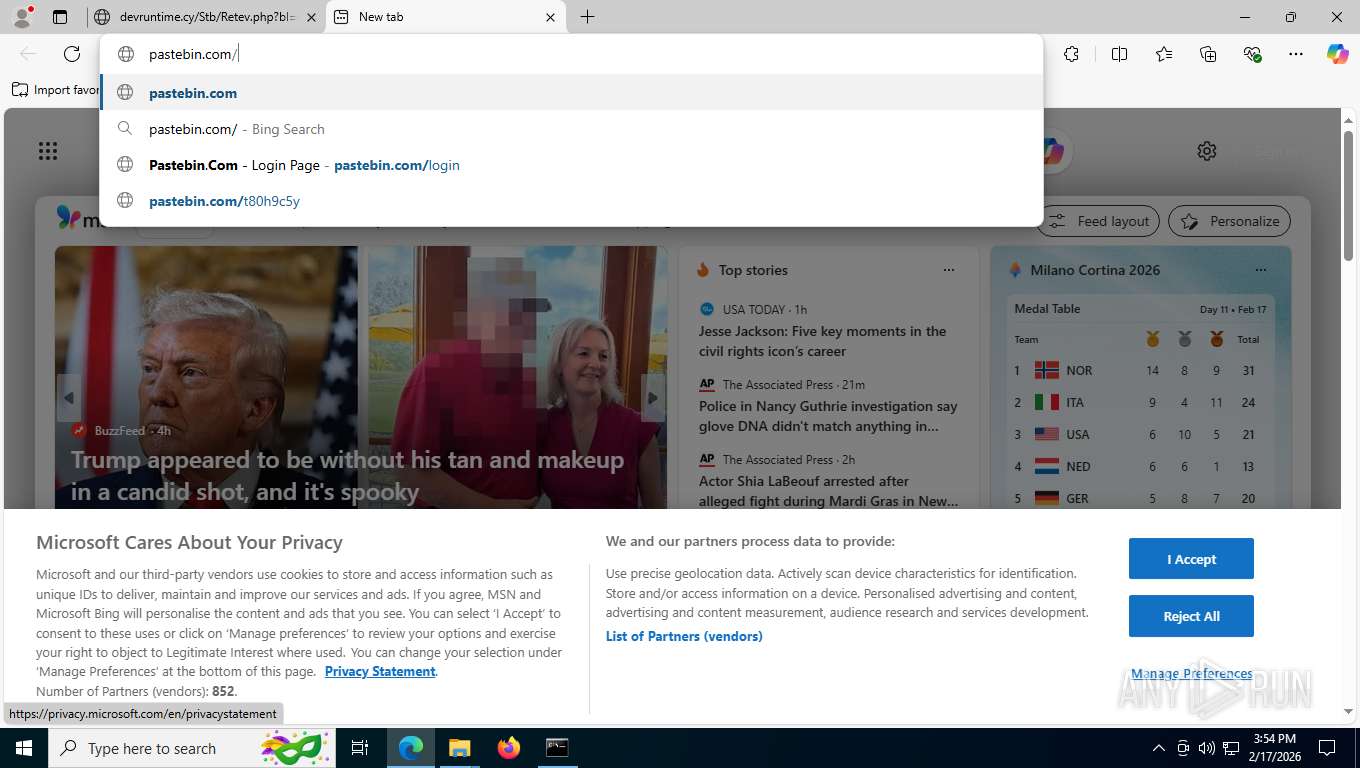This screenshot has width=1360, height=768.
Task: Open the Copilot icon in toolbar
Action: pyautogui.click(x=1338, y=54)
